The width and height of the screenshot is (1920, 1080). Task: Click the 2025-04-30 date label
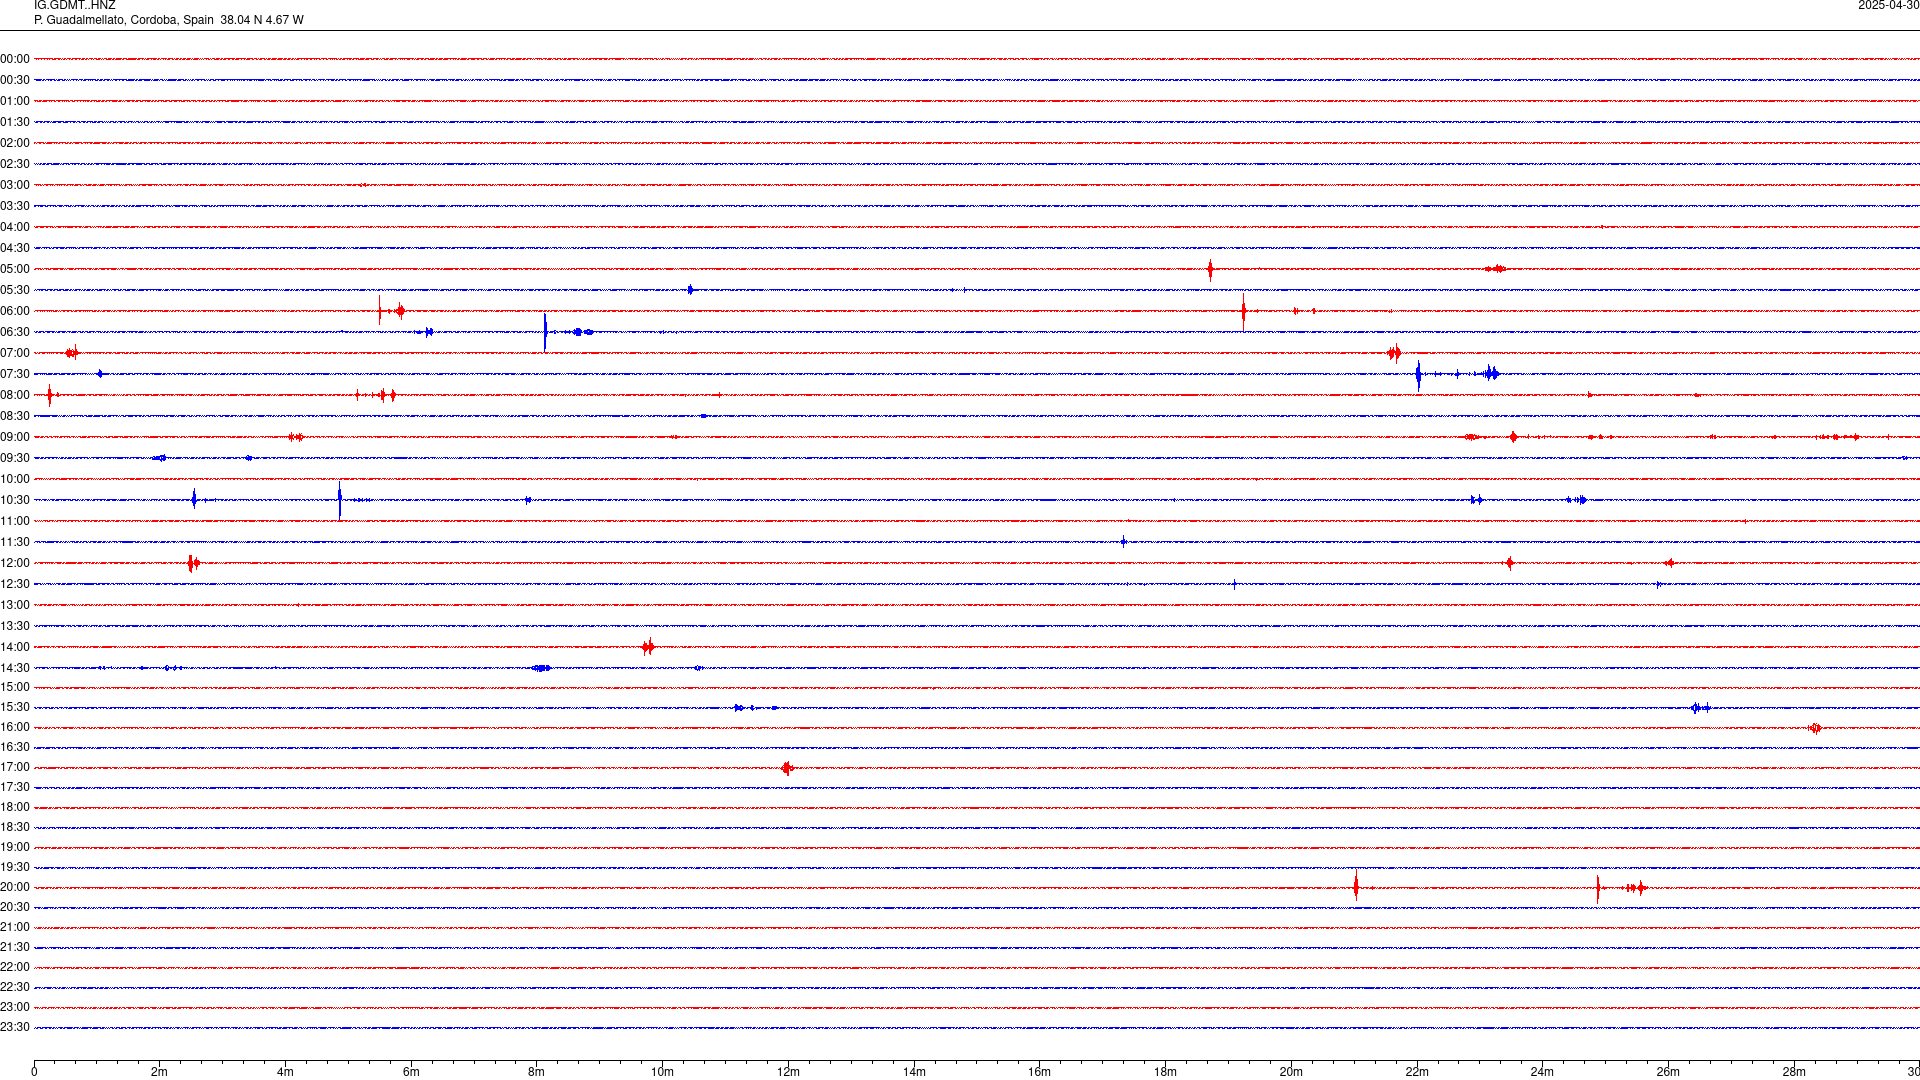1888,6
